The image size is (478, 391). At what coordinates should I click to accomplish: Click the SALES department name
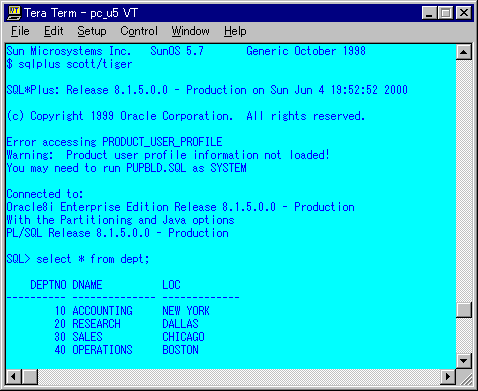pos(87,337)
